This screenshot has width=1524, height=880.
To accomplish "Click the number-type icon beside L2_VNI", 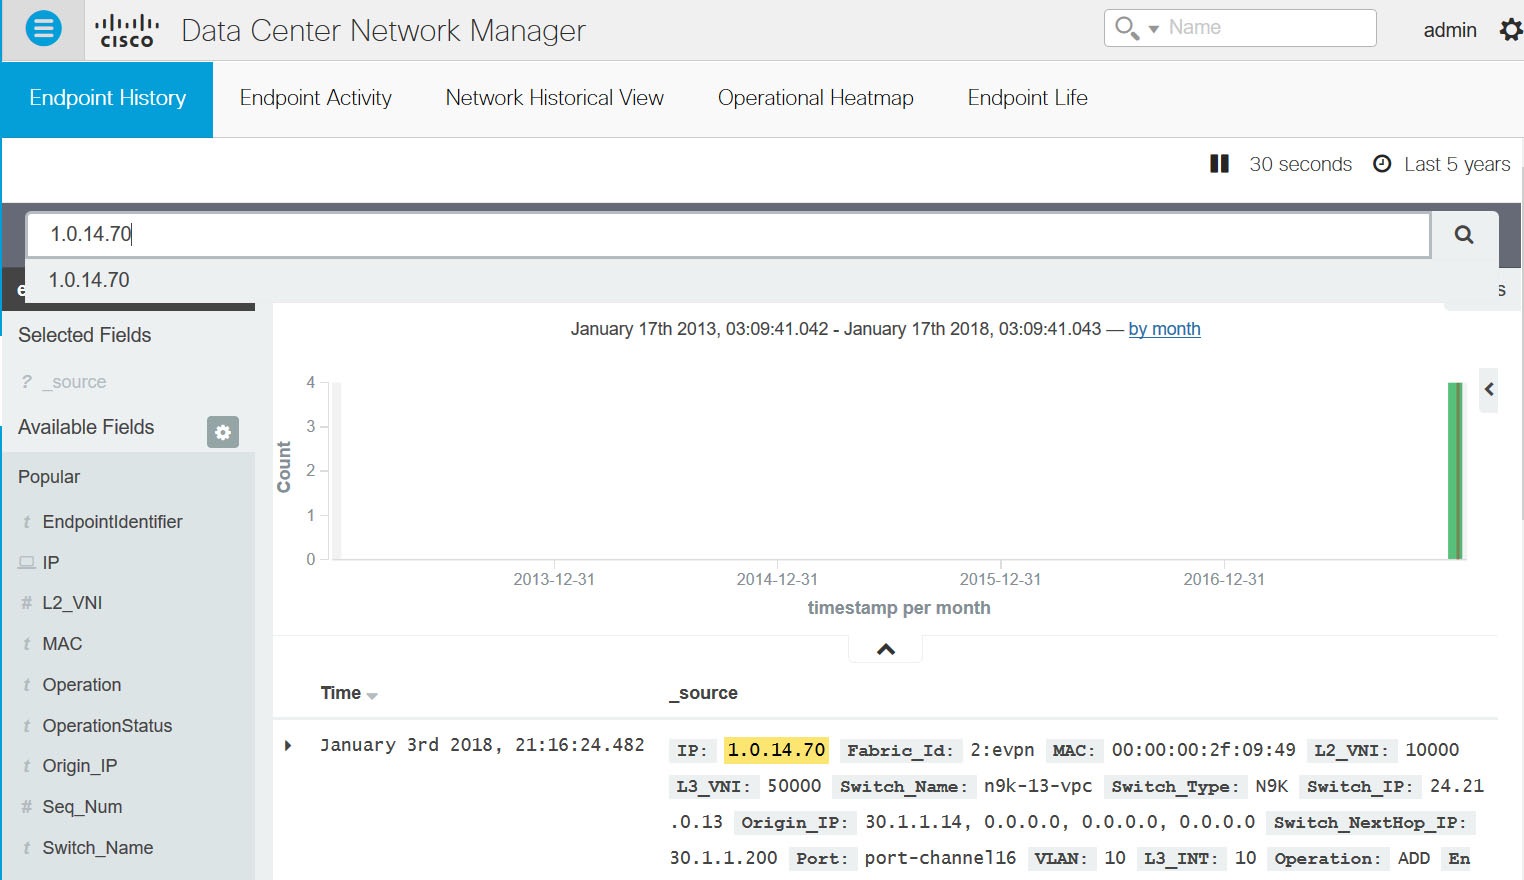I will point(25,602).
